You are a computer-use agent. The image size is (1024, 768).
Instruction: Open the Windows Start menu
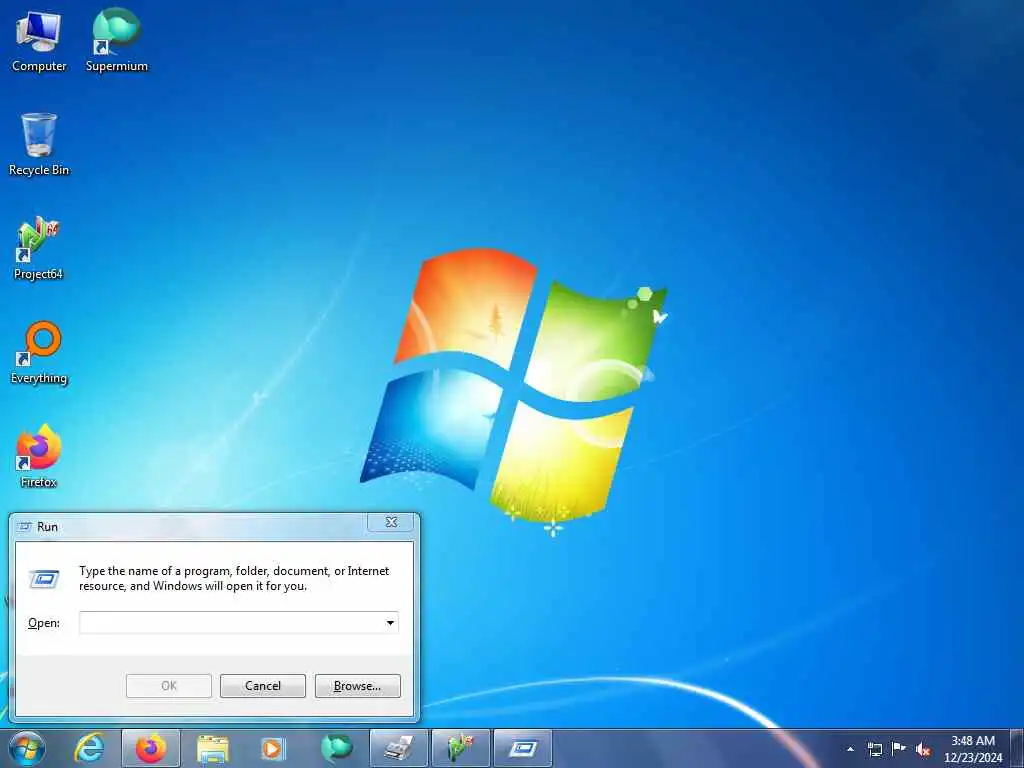tap(27, 748)
